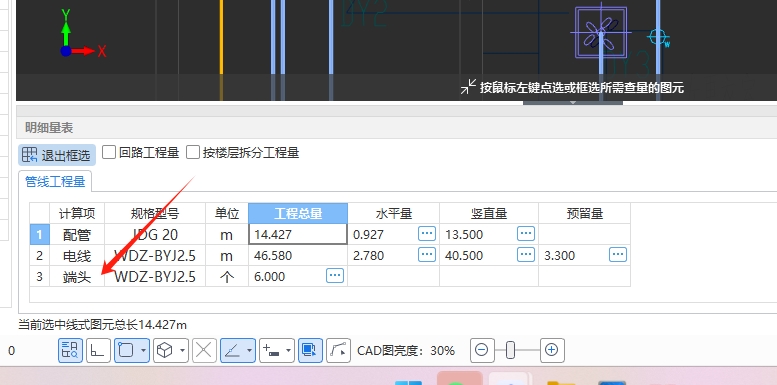777x385 pixels.
Task: Open the plus-line tool dropdown arrow
Action: tap(288, 350)
